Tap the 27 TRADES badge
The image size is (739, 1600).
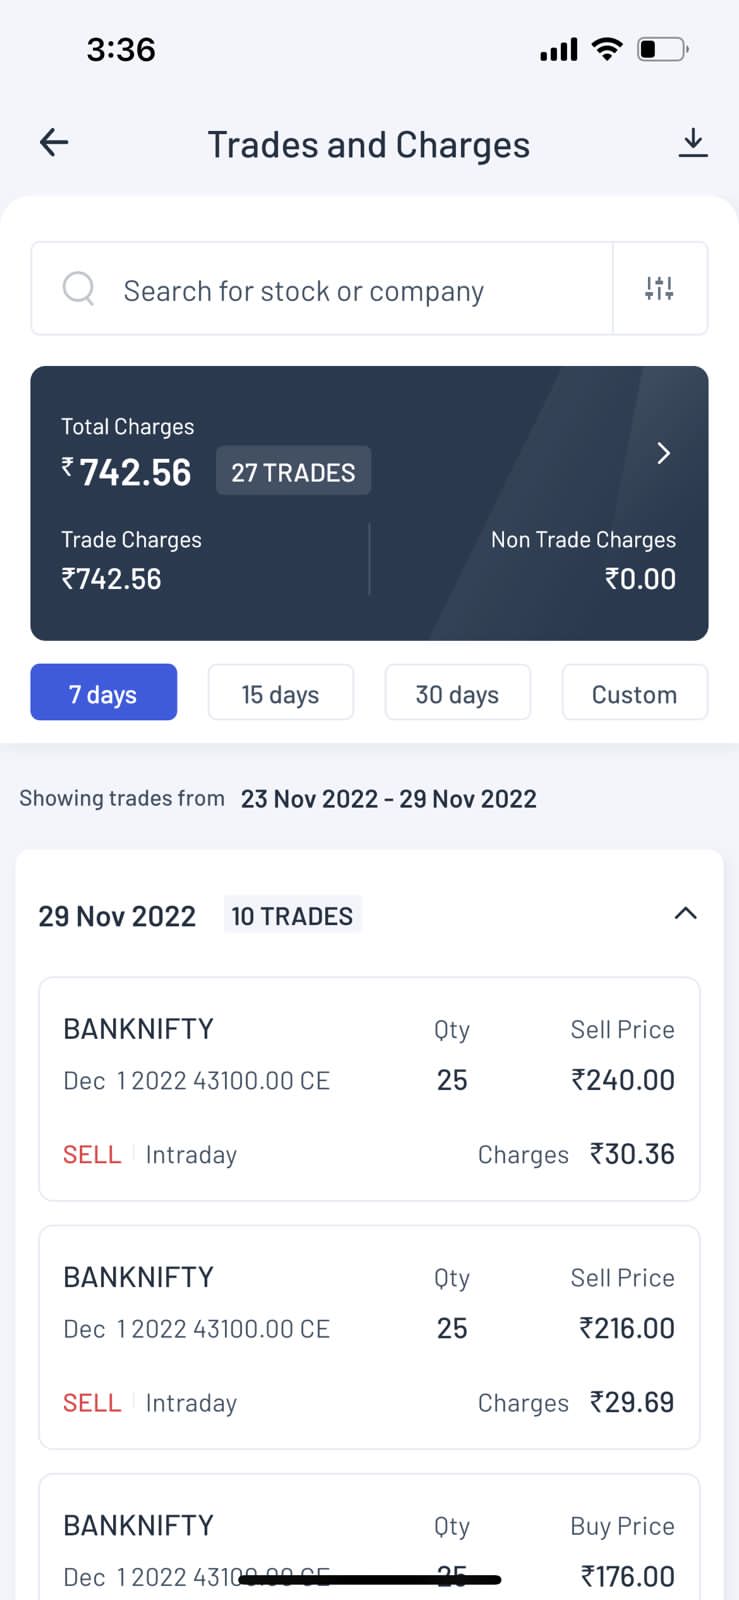pos(293,472)
